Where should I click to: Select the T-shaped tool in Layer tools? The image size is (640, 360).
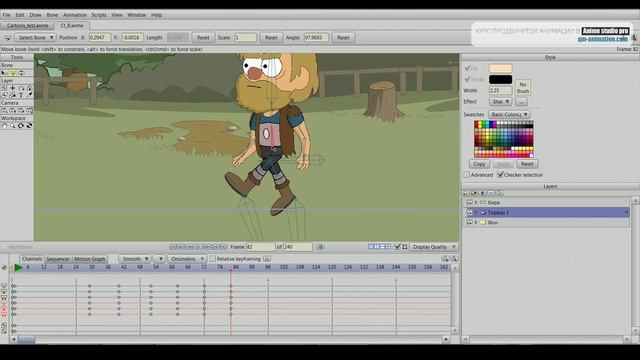(21, 96)
